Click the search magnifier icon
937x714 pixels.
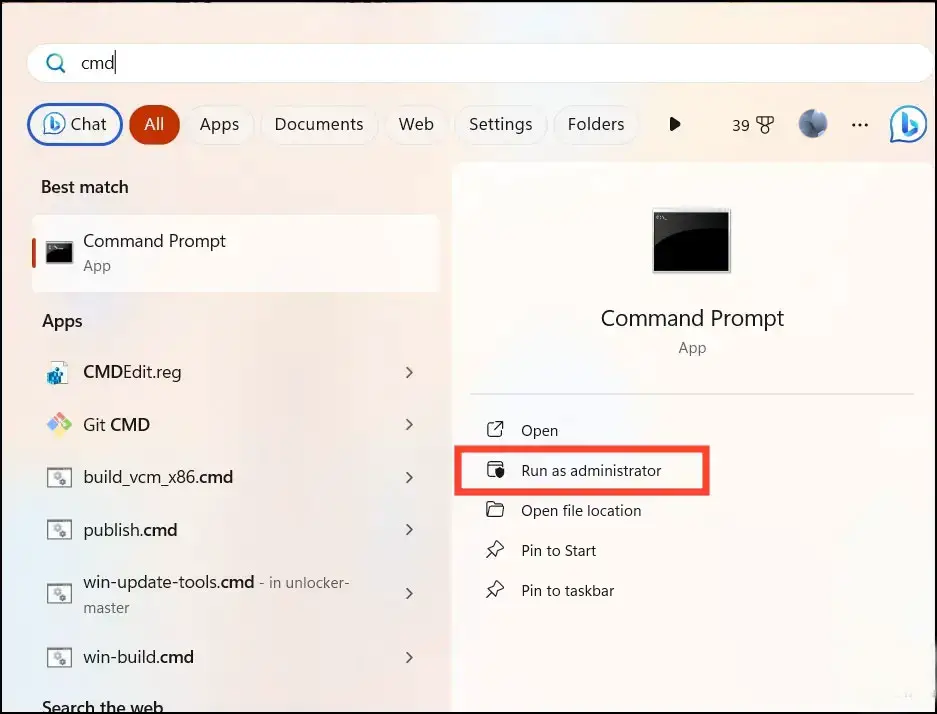(56, 63)
